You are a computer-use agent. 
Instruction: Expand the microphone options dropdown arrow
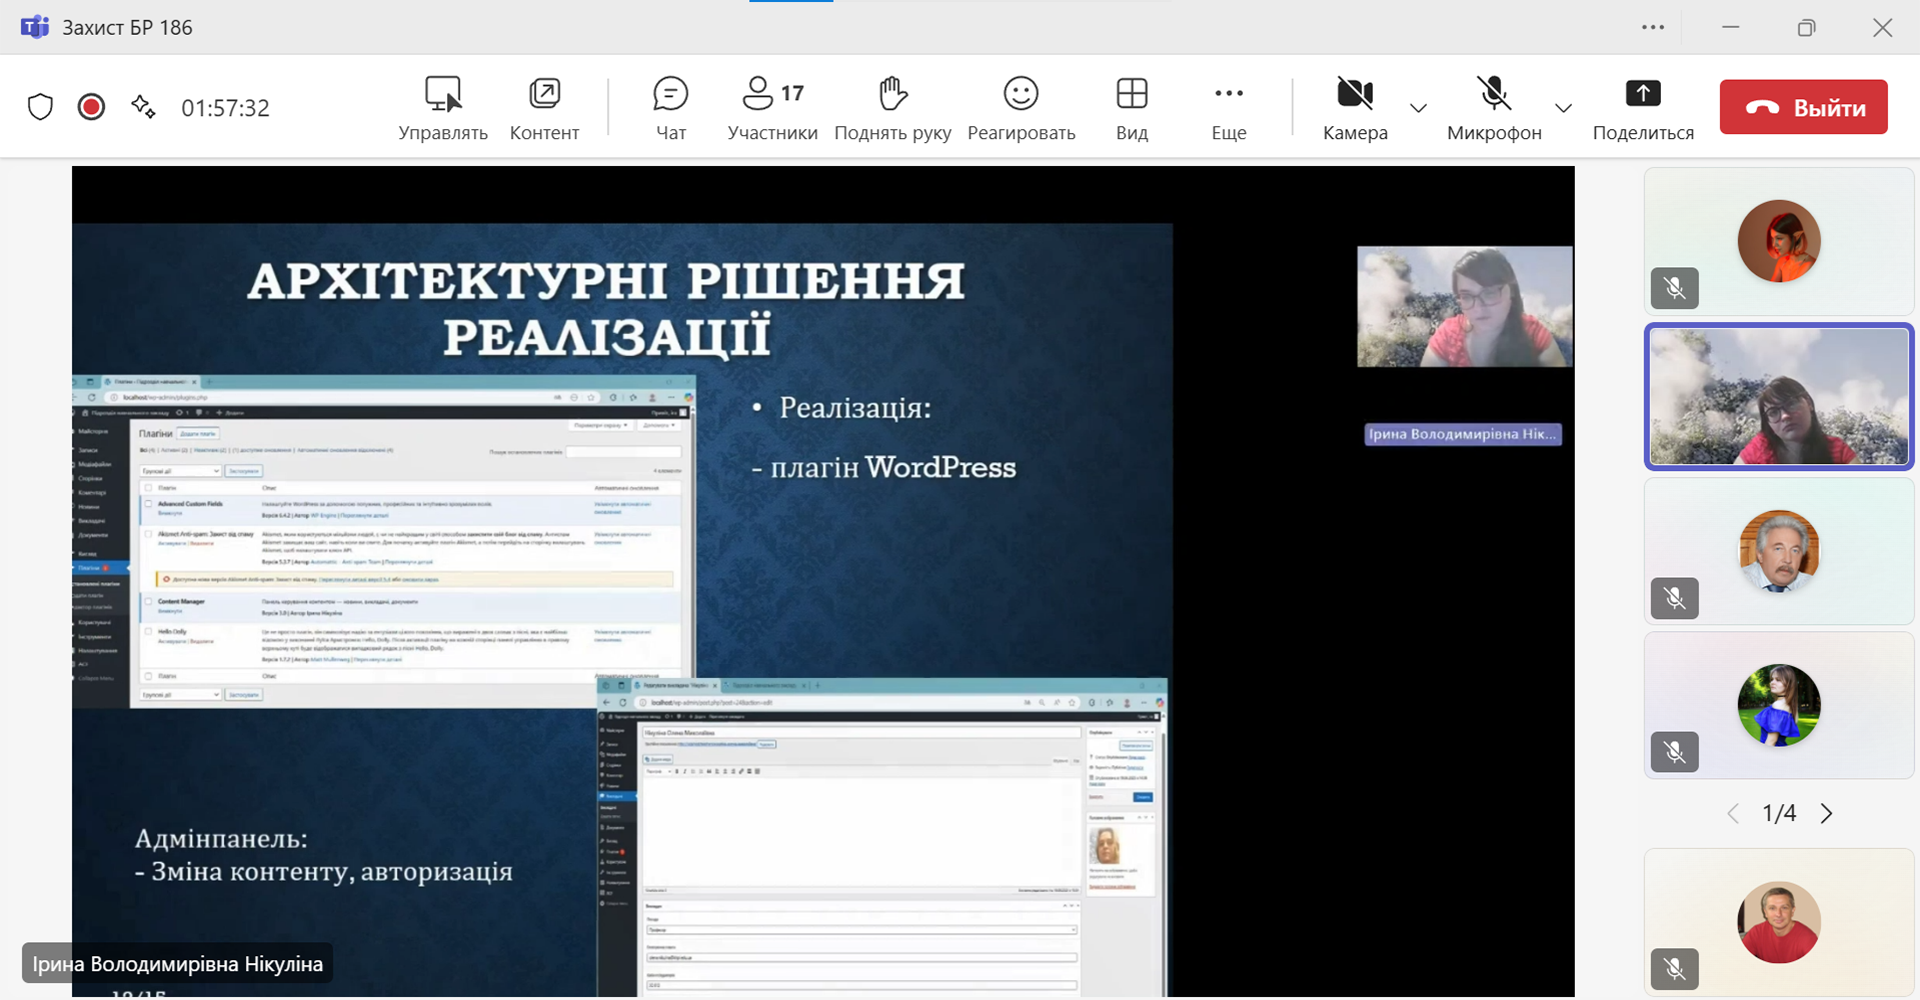[1563, 108]
